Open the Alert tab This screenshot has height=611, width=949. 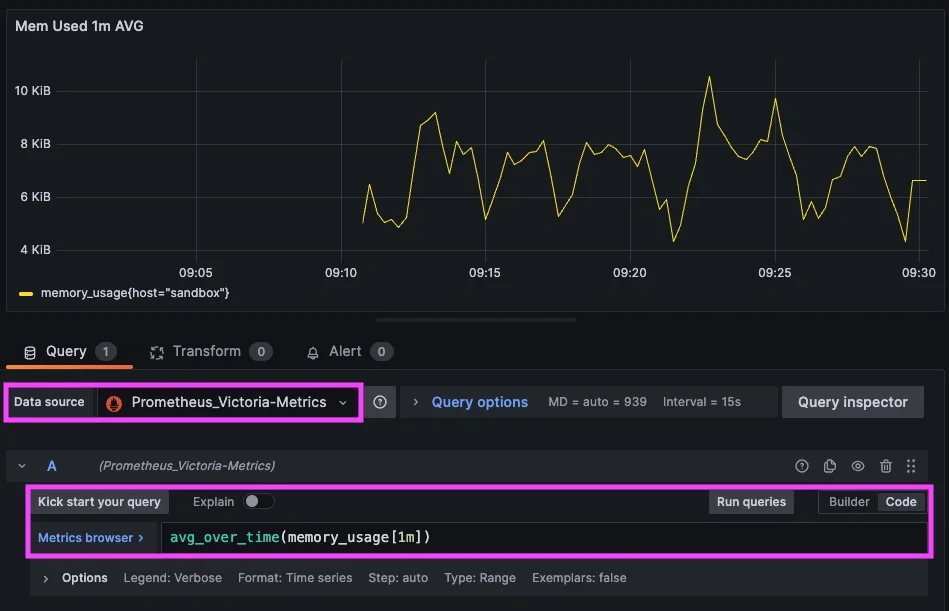(347, 351)
